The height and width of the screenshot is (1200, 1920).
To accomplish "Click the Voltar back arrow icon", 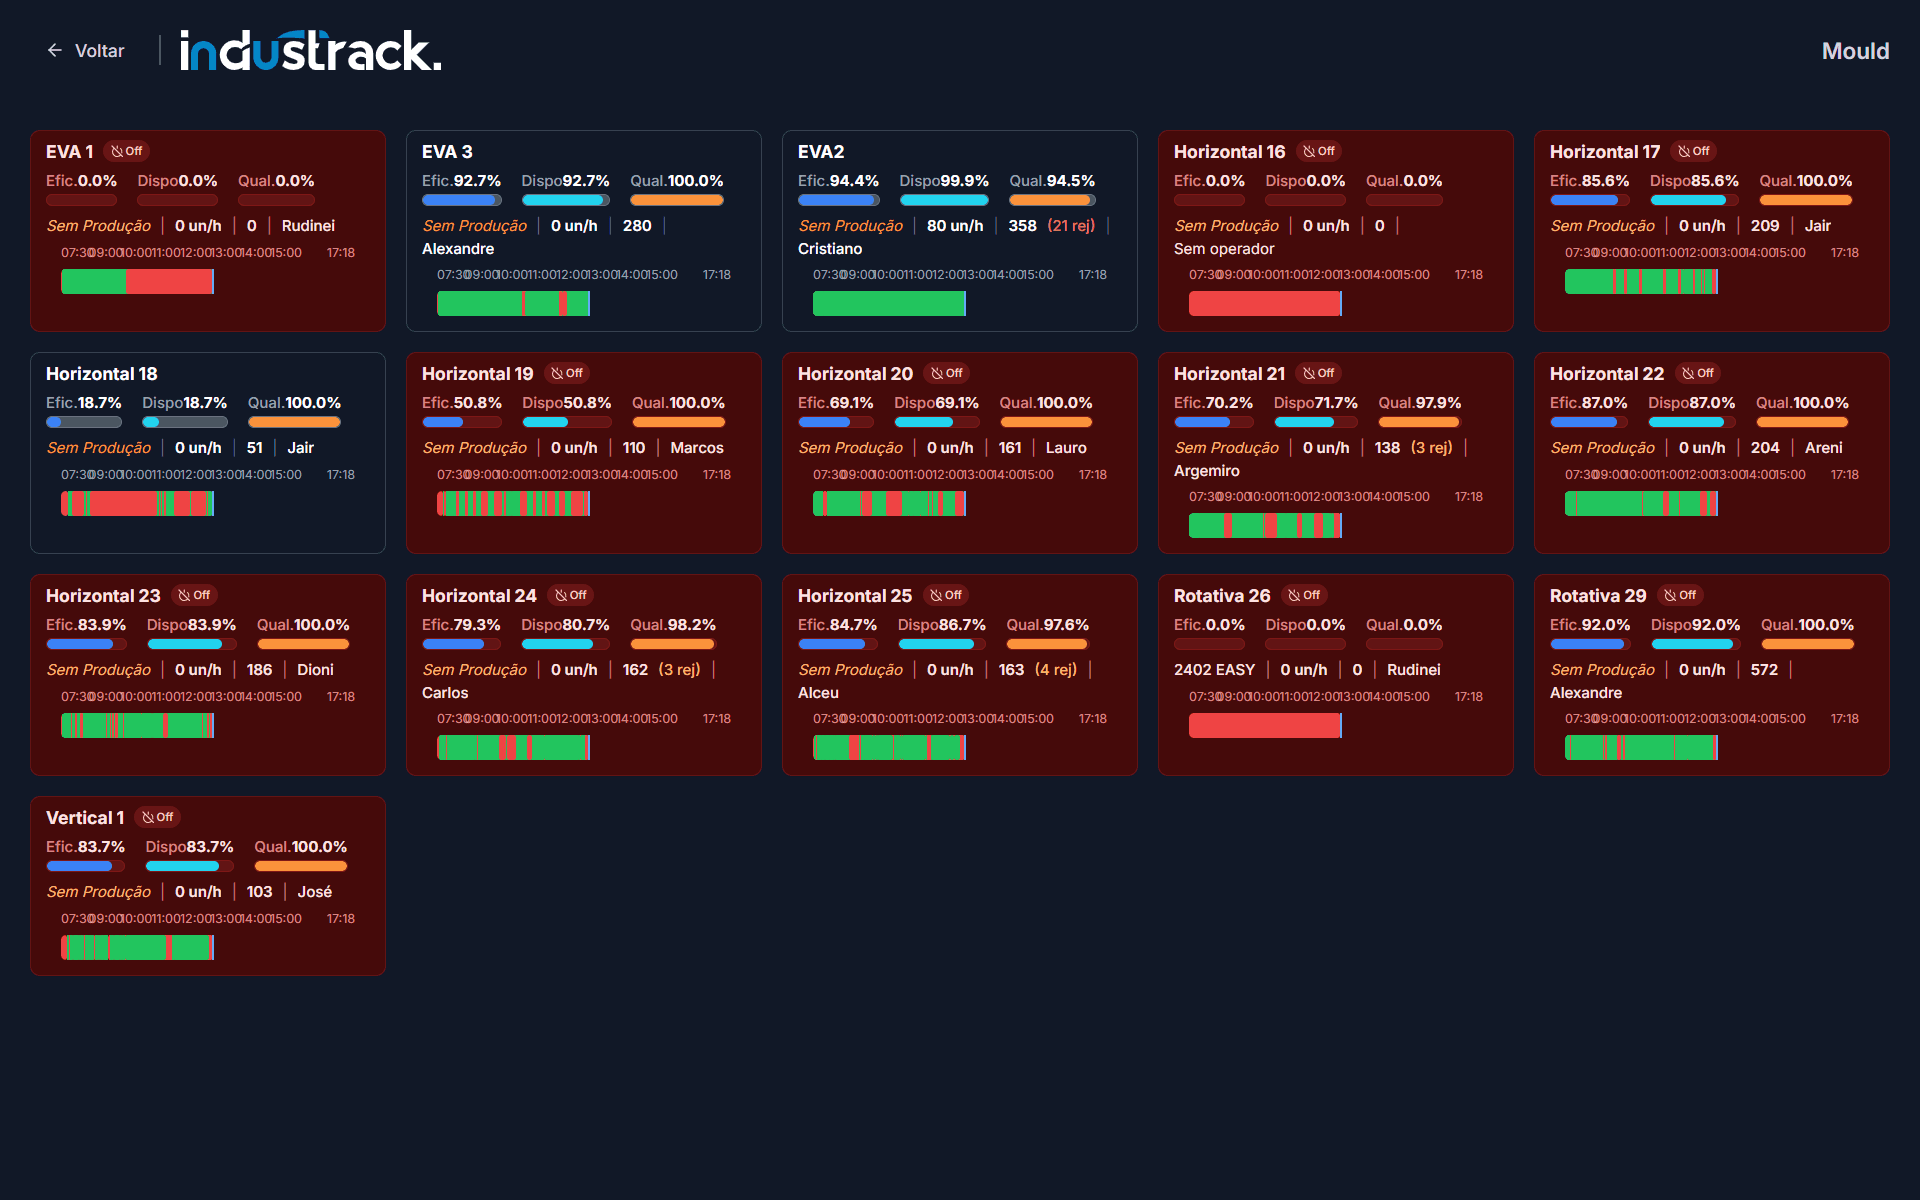I will (55, 50).
